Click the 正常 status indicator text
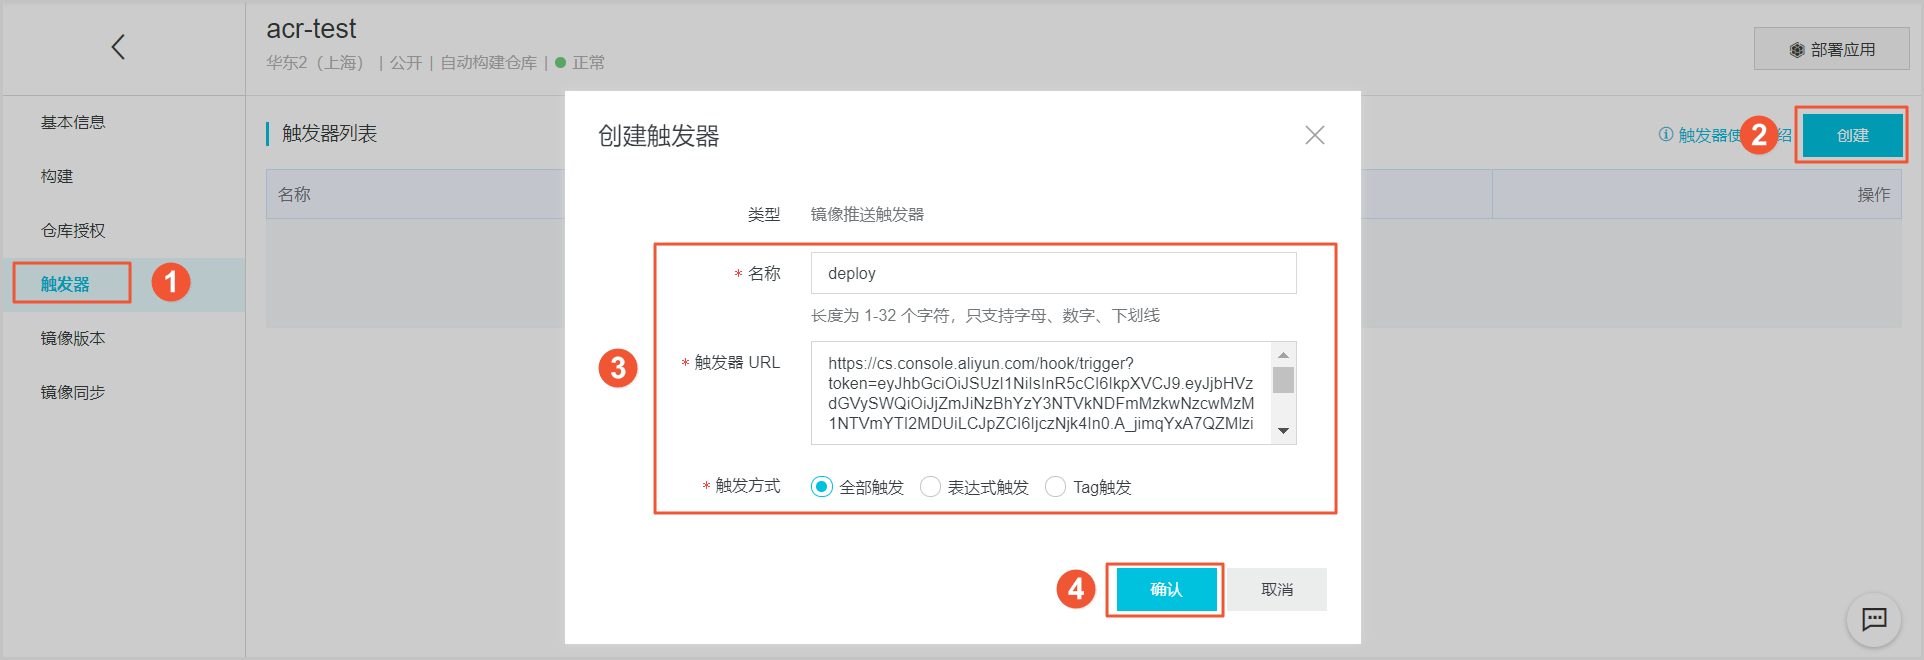Screen dimensions: 1924x660 click(588, 62)
